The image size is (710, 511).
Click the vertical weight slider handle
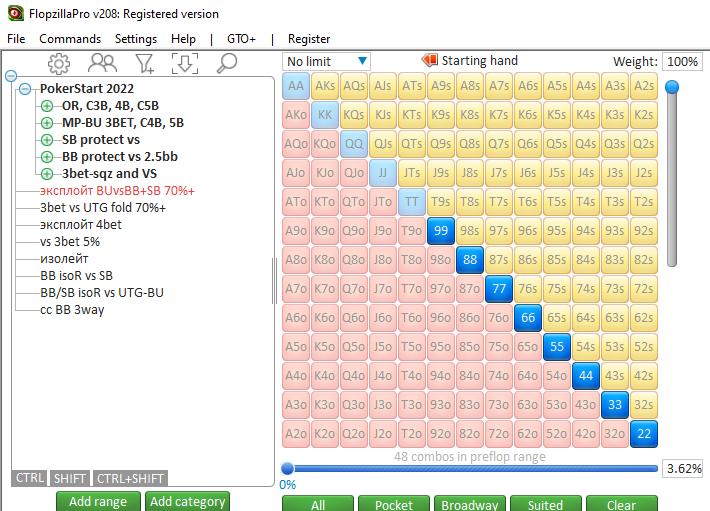(672, 87)
